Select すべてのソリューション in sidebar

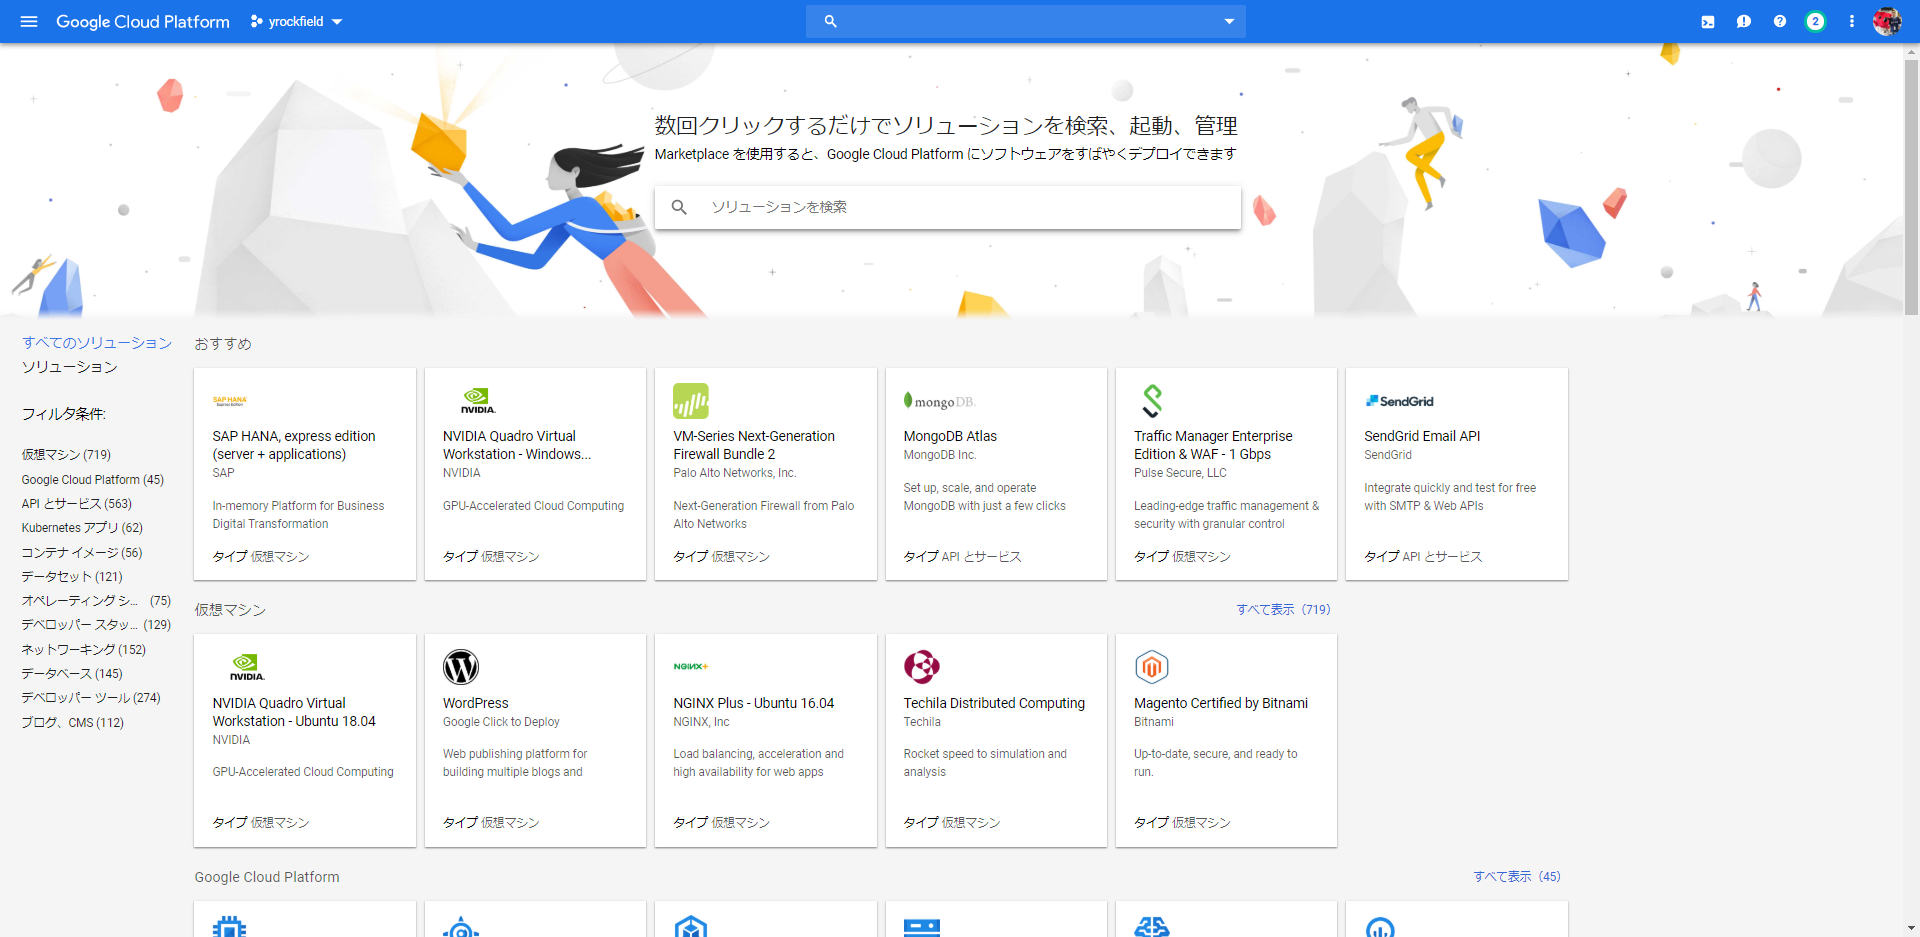click(x=97, y=343)
